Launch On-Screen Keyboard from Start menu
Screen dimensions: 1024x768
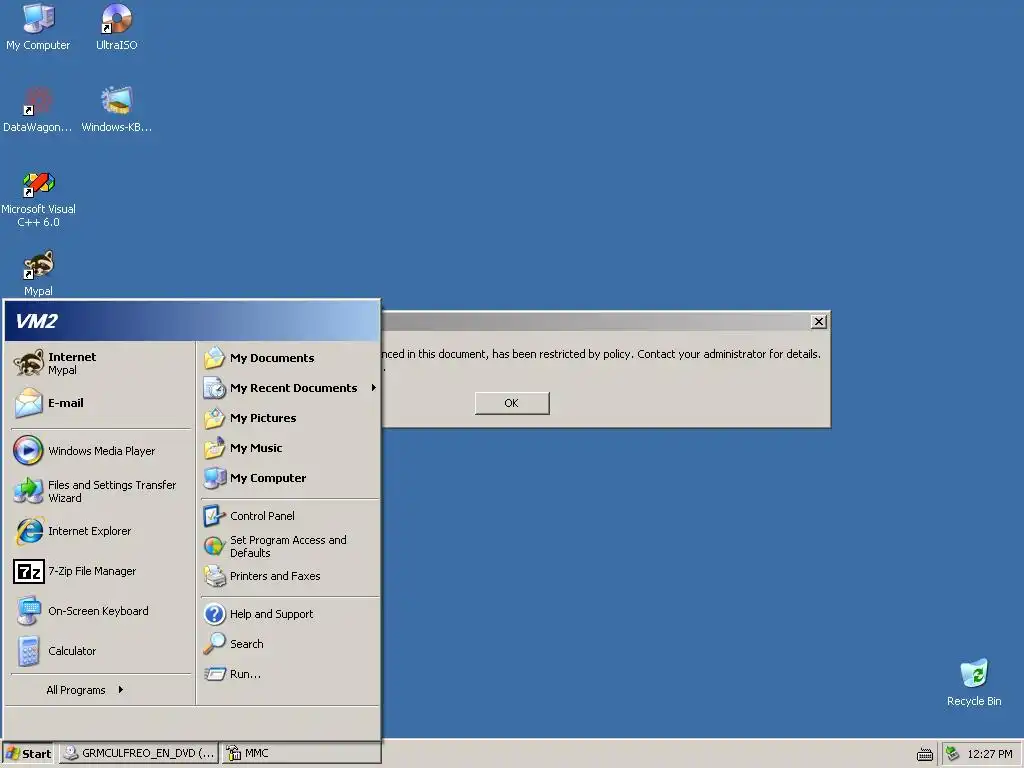[x=101, y=611]
